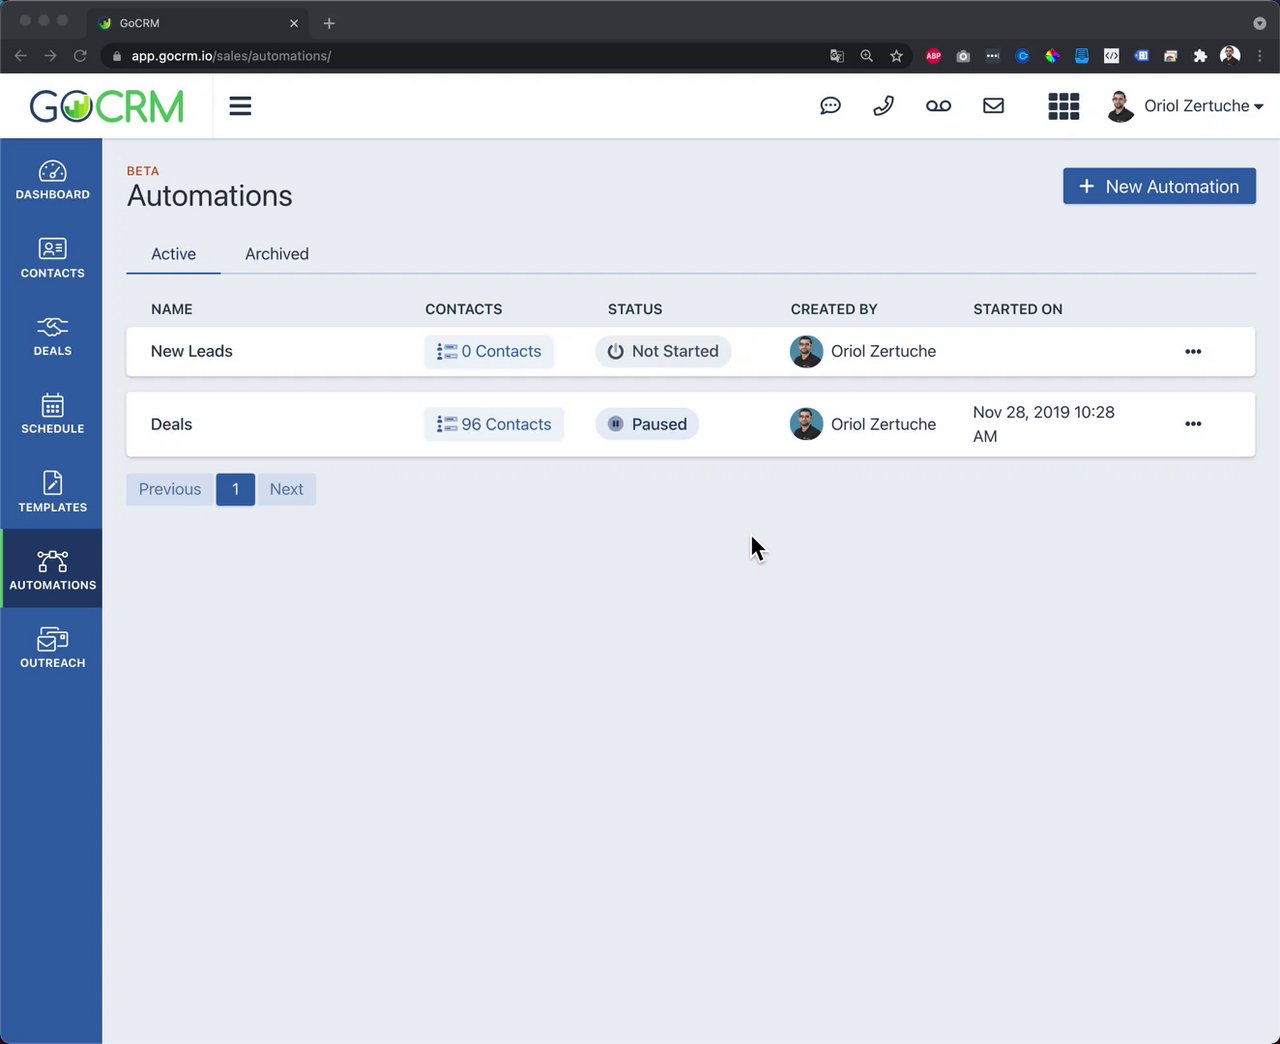Click the browser zoom magnifier icon
Image resolution: width=1280 pixels, height=1044 pixels.
tap(866, 56)
